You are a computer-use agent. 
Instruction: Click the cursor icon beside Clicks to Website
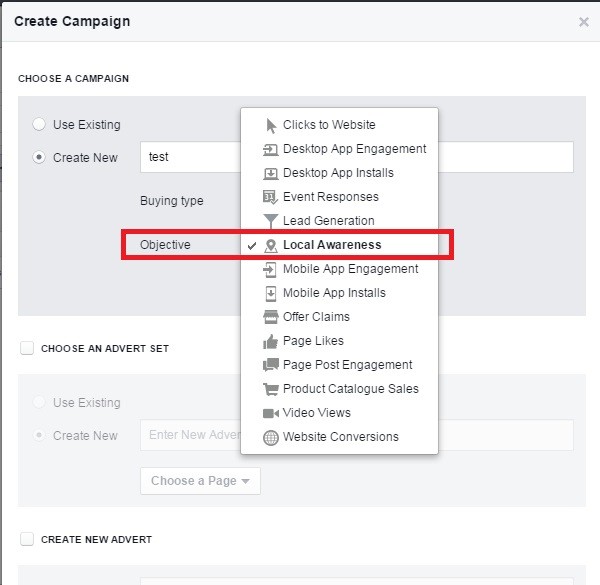click(x=271, y=125)
